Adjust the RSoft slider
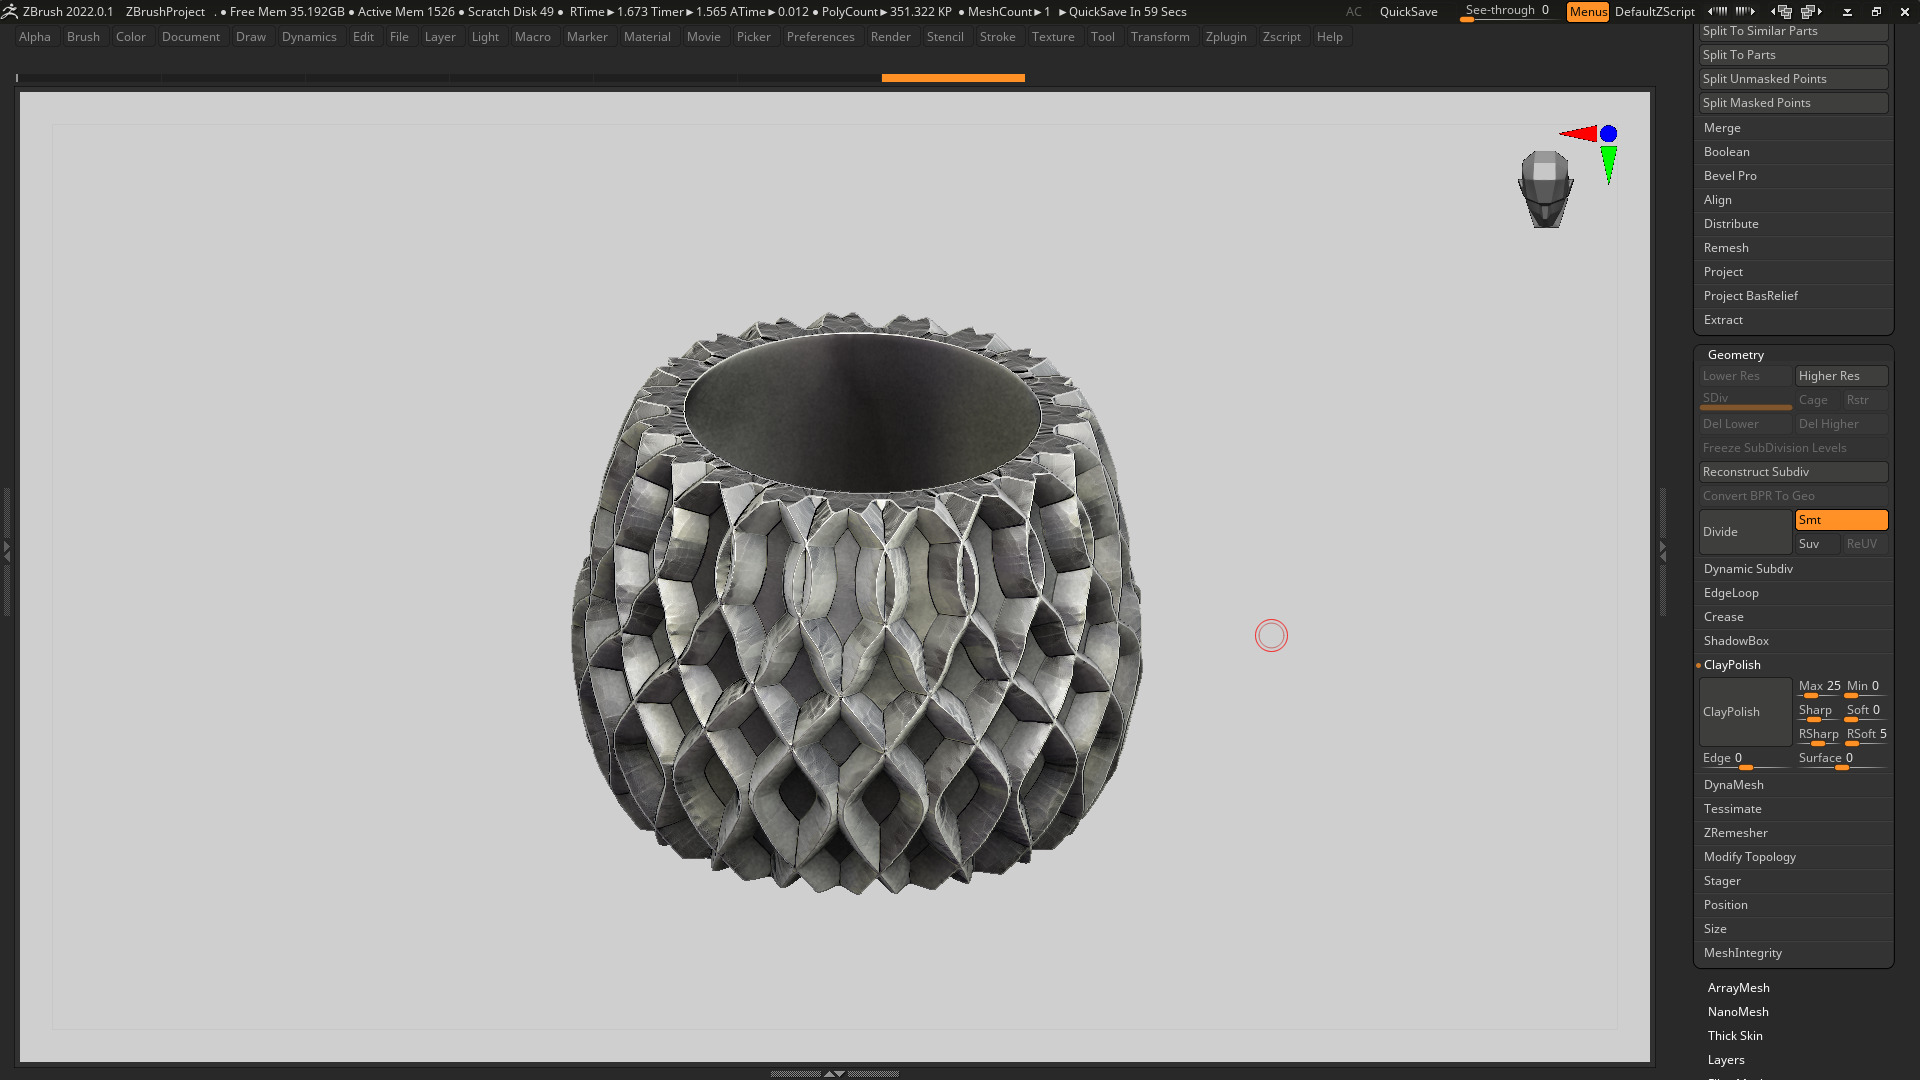The width and height of the screenshot is (1920, 1080). click(1866, 736)
